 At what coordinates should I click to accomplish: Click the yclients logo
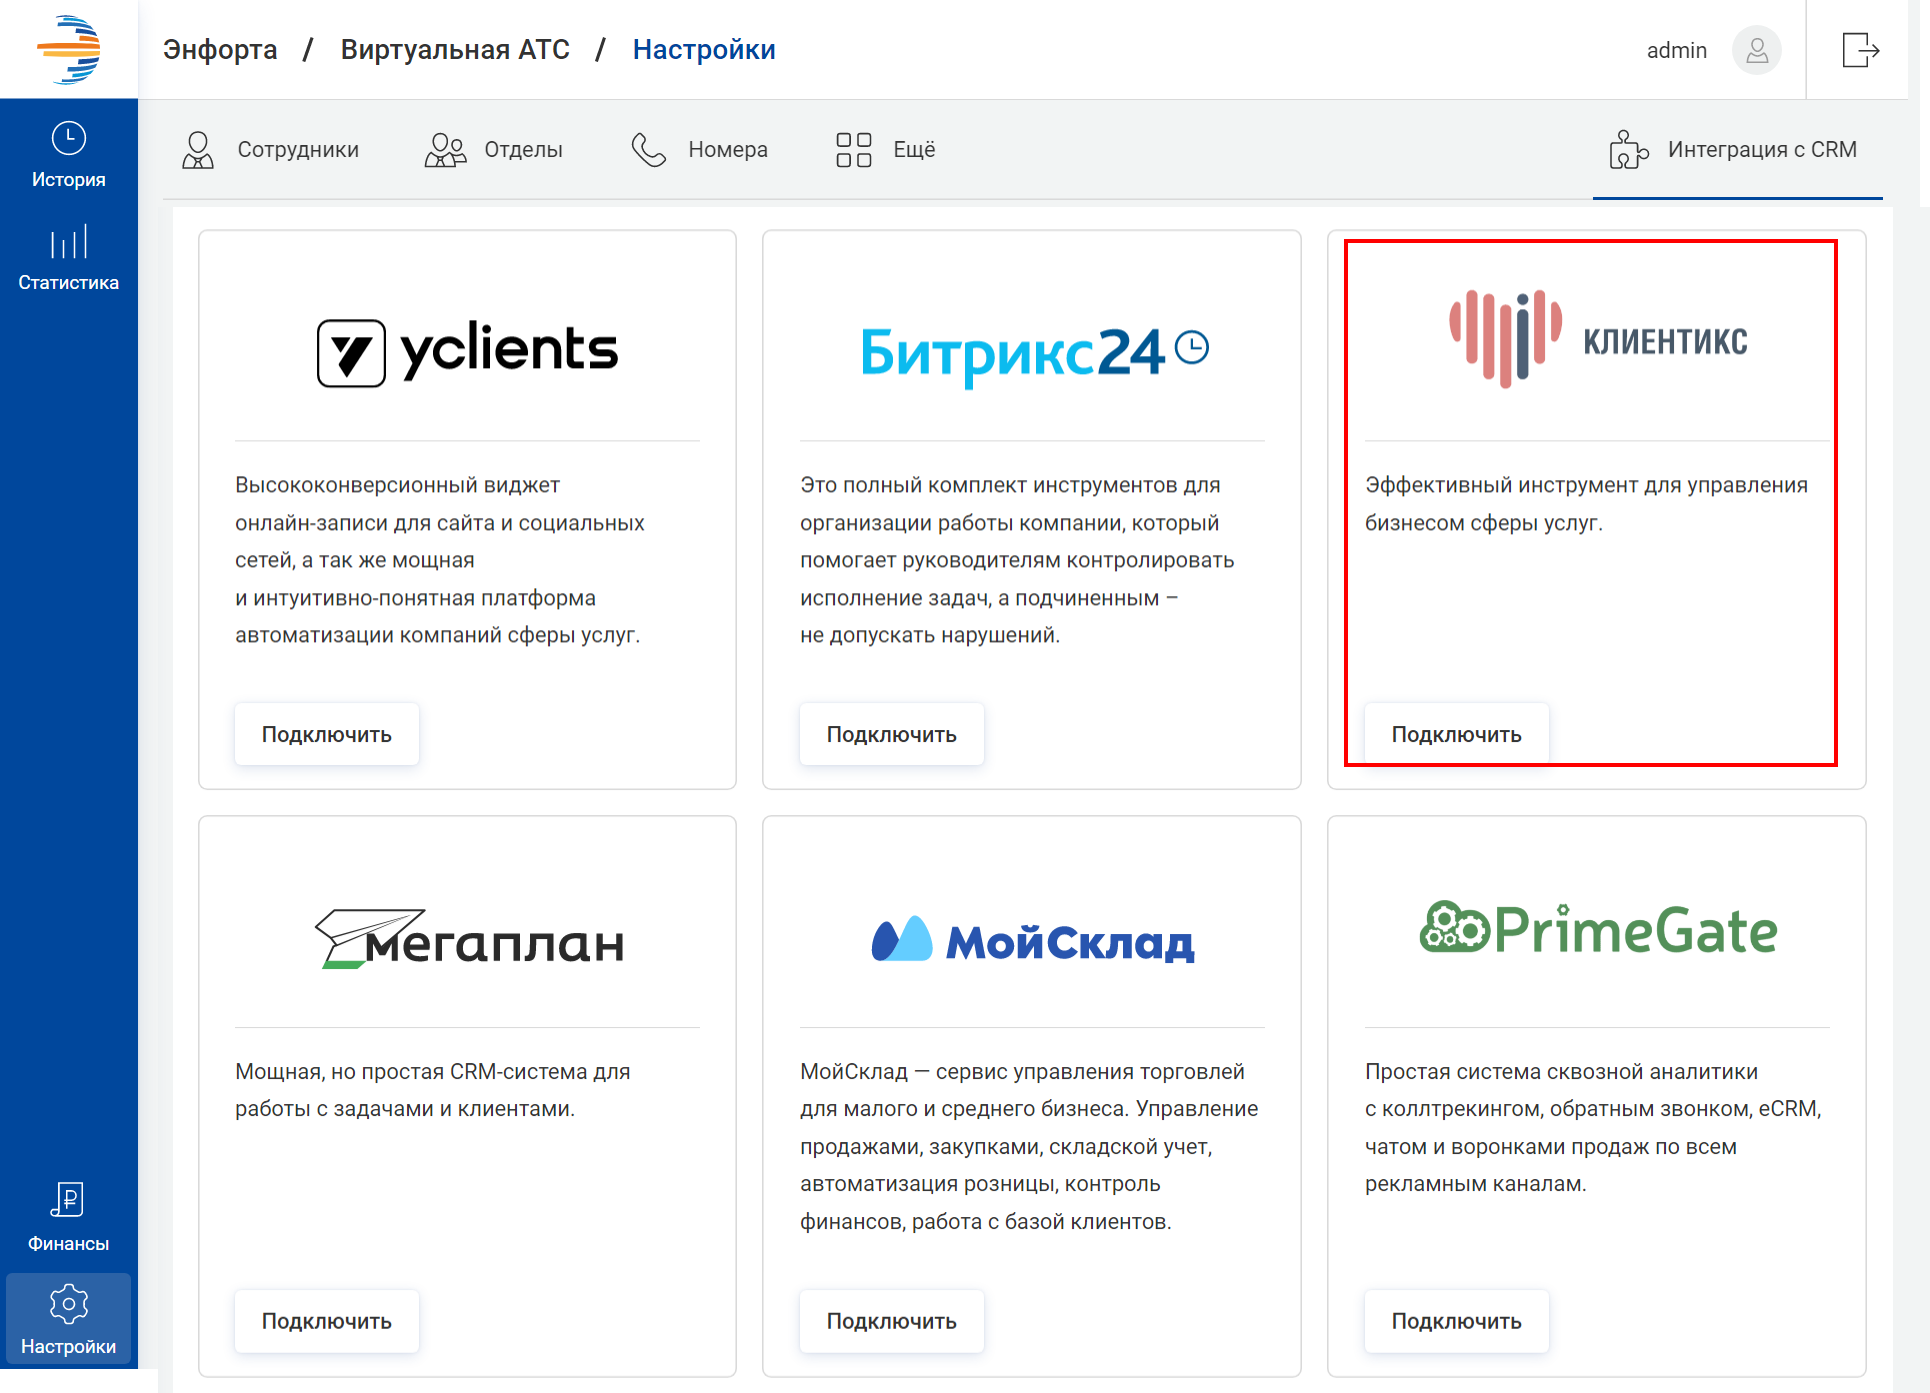click(x=467, y=352)
